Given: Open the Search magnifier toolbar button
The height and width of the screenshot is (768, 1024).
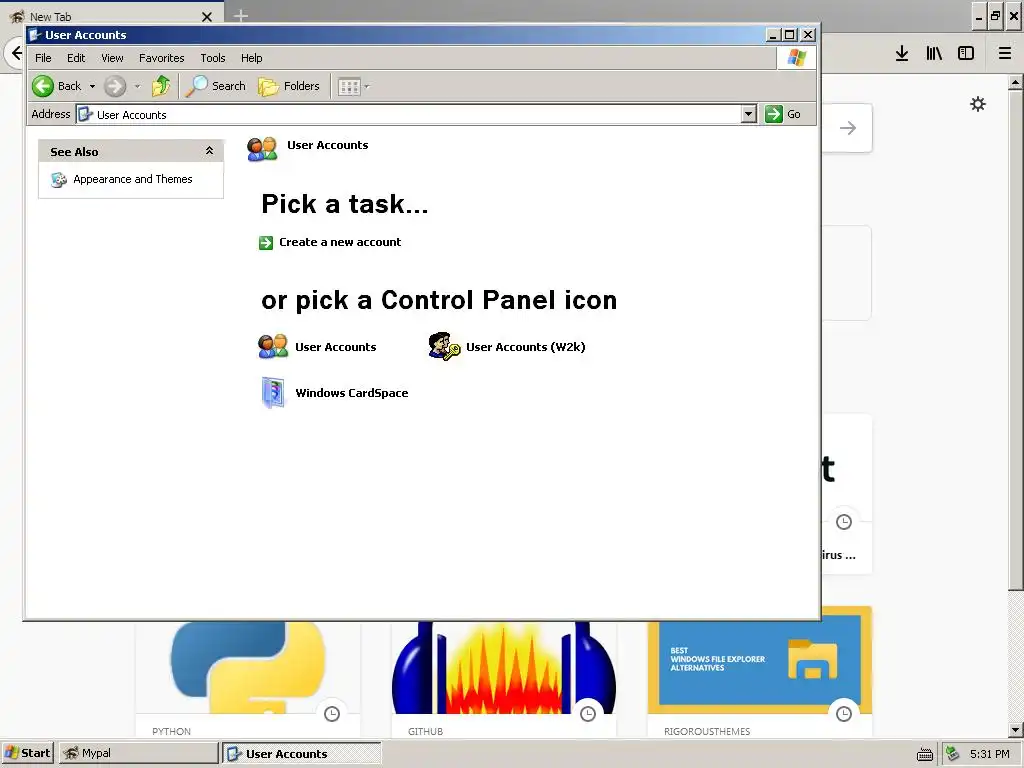Looking at the screenshot, I should pyautogui.click(x=216, y=86).
